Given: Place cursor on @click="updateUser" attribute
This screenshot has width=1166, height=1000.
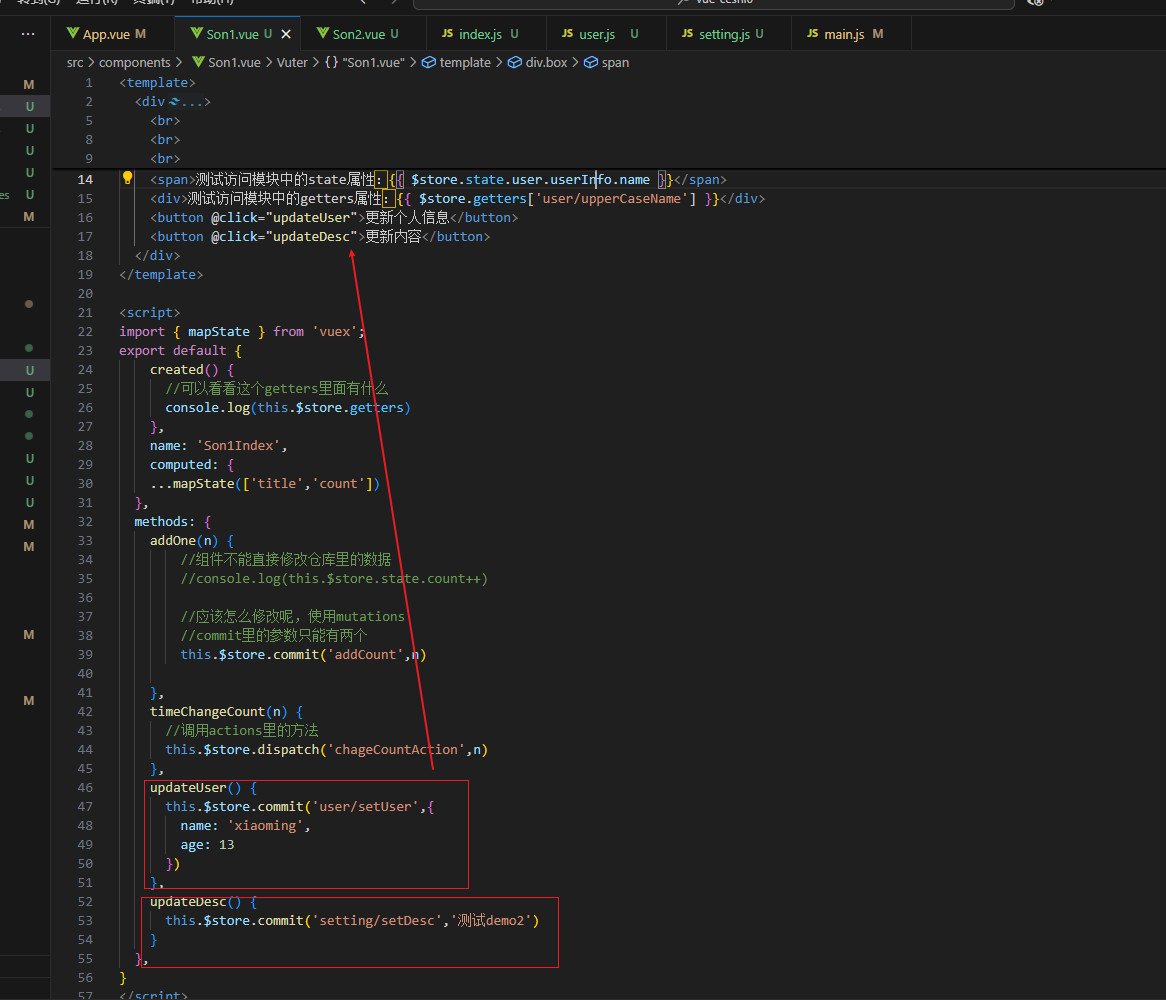Looking at the screenshot, I should 284,217.
